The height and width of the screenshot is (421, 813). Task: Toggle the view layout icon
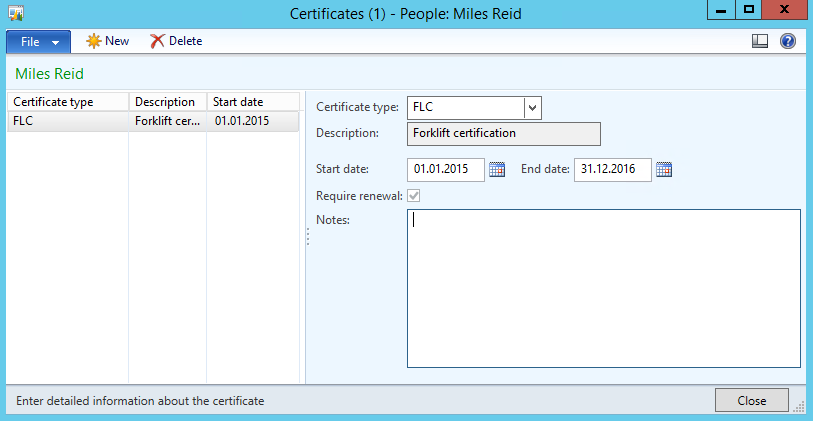coord(760,41)
